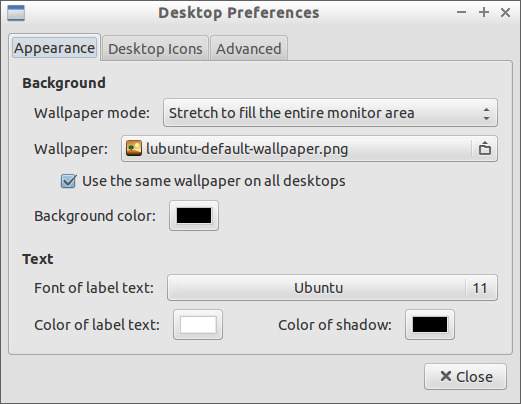This screenshot has height=404, width=521.
Task: Switch to the Desktop Icons tab
Action: pyautogui.click(x=155, y=49)
